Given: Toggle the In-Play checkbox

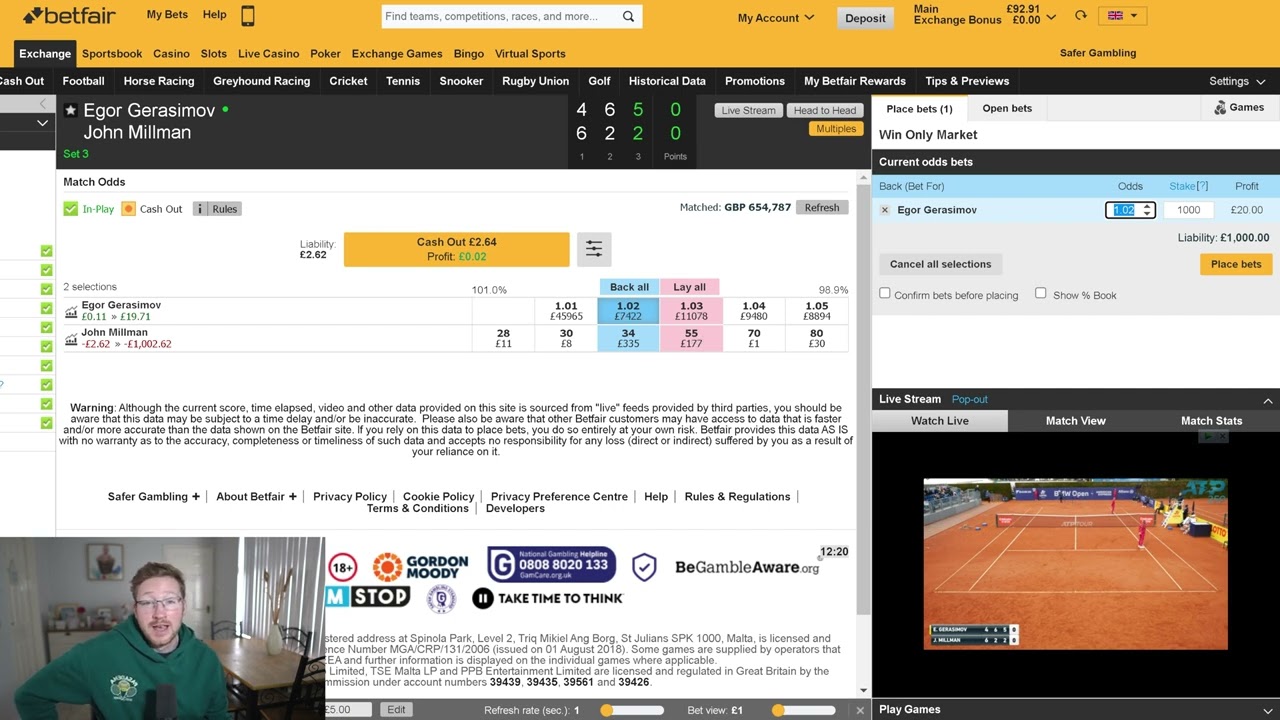Looking at the screenshot, I should [70, 209].
